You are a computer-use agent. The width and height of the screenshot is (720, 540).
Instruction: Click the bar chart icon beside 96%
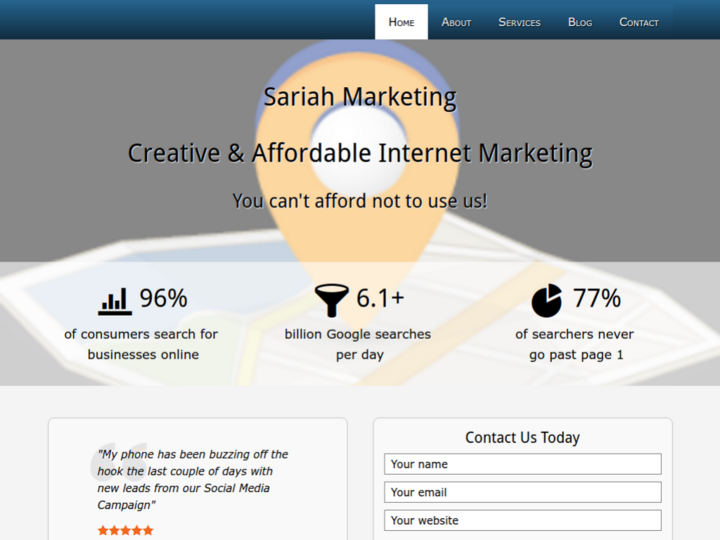click(115, 300)
